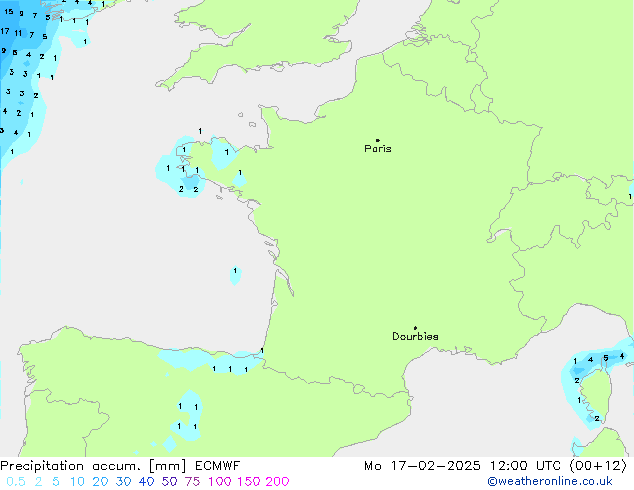Image resolution: width=634 pixels, height=490 pixels.
Task: Click the precipitation value 15 on the map
Action: pyautogui.click(x=9, y=12)
